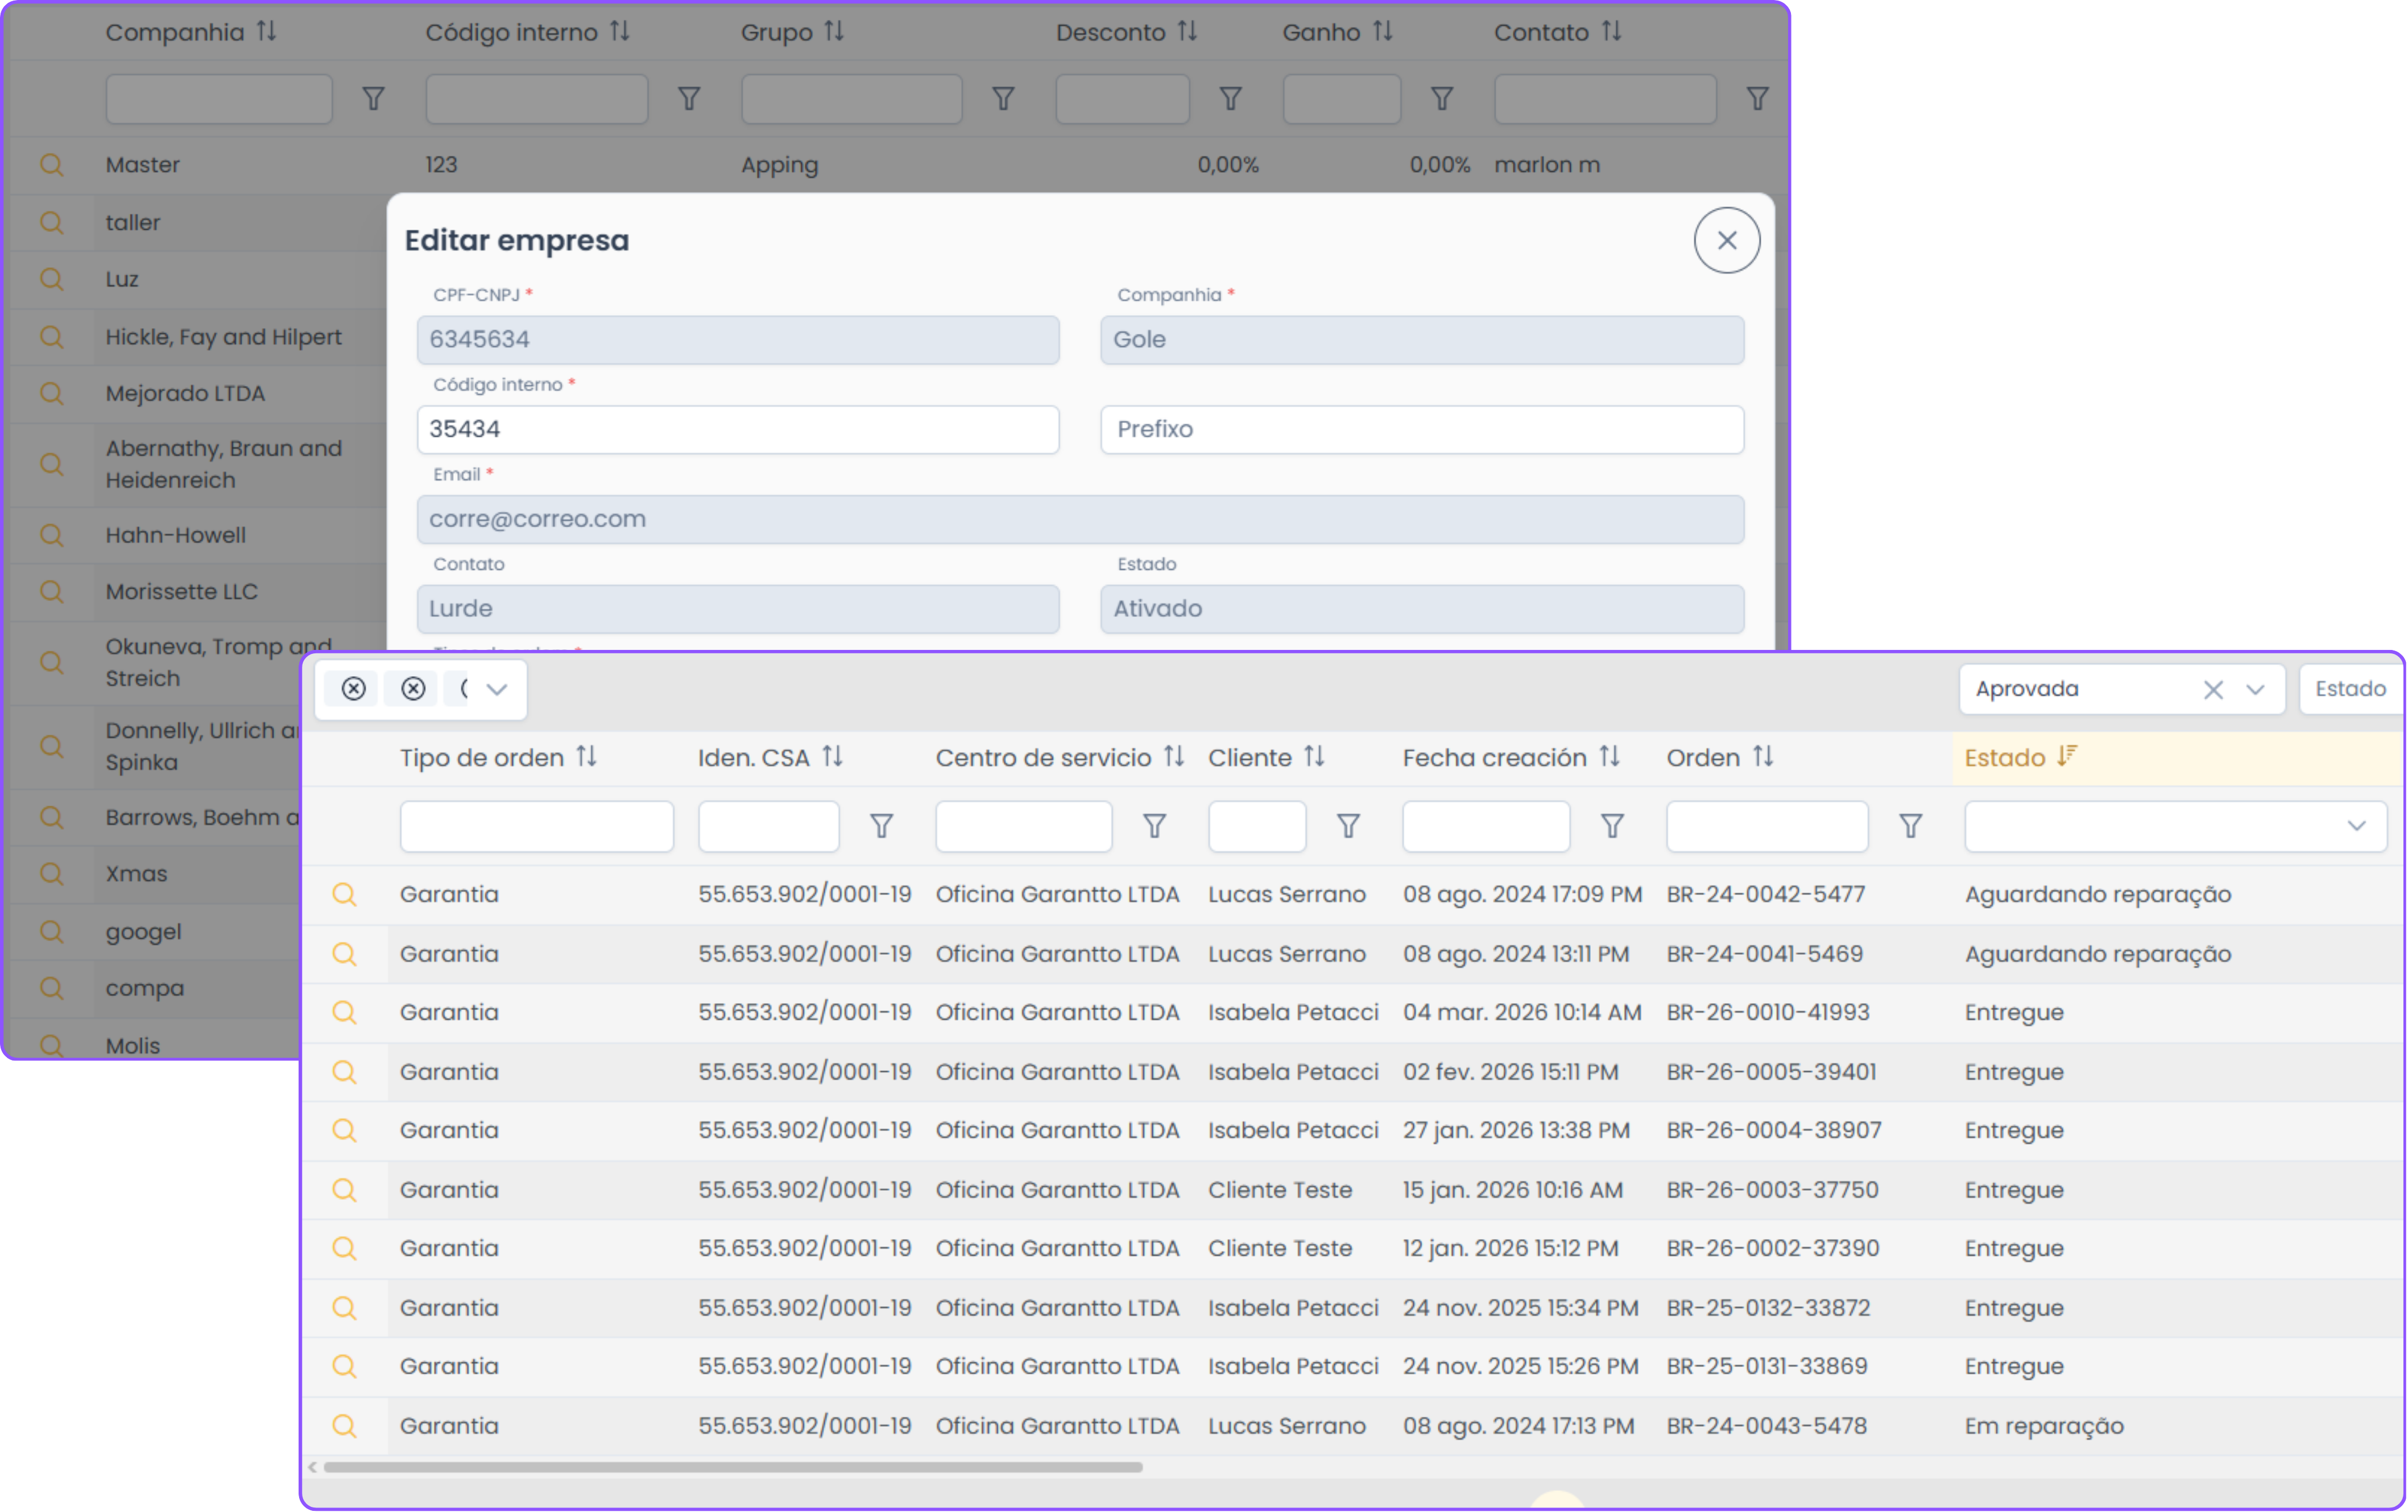Close the Editar empresa dialog
This screenshot has height=1512, width=2408.
[x=1726, y=241]
